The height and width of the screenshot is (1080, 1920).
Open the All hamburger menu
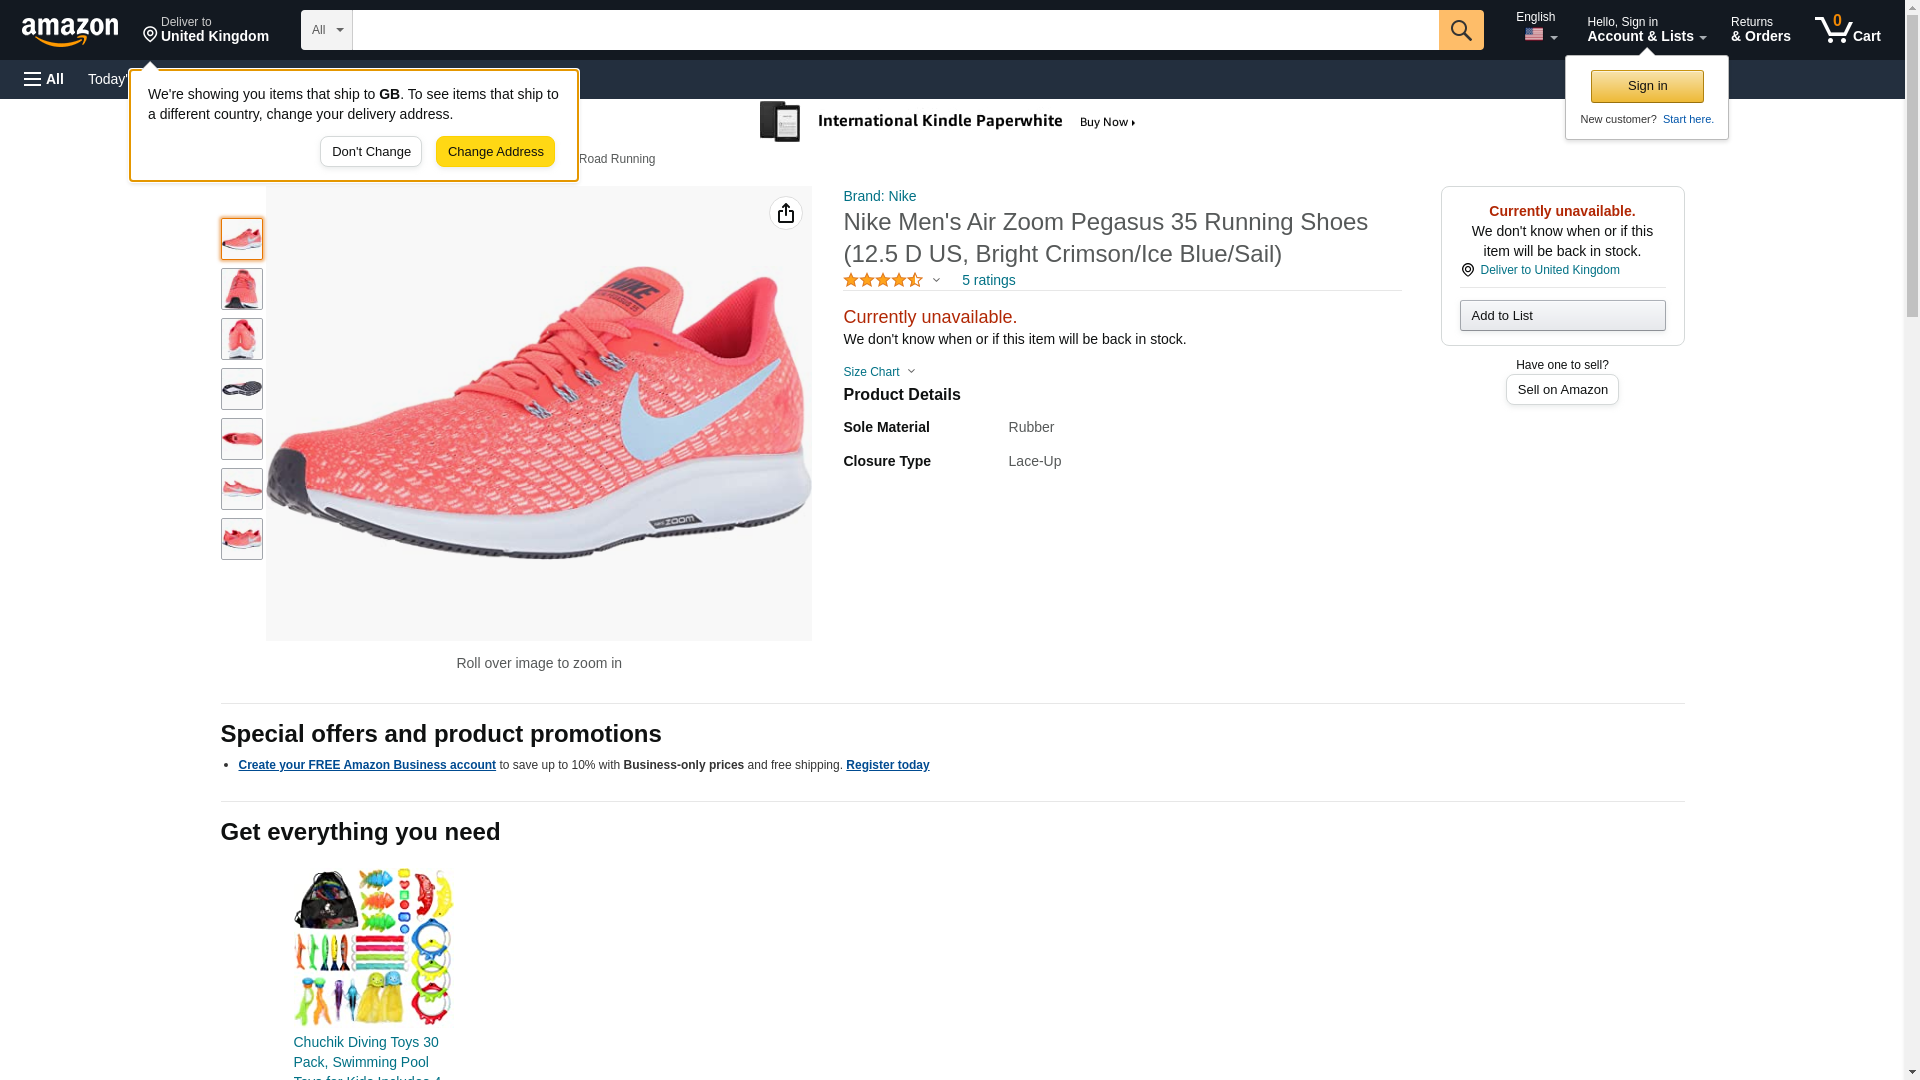click(x=44, y=79)
